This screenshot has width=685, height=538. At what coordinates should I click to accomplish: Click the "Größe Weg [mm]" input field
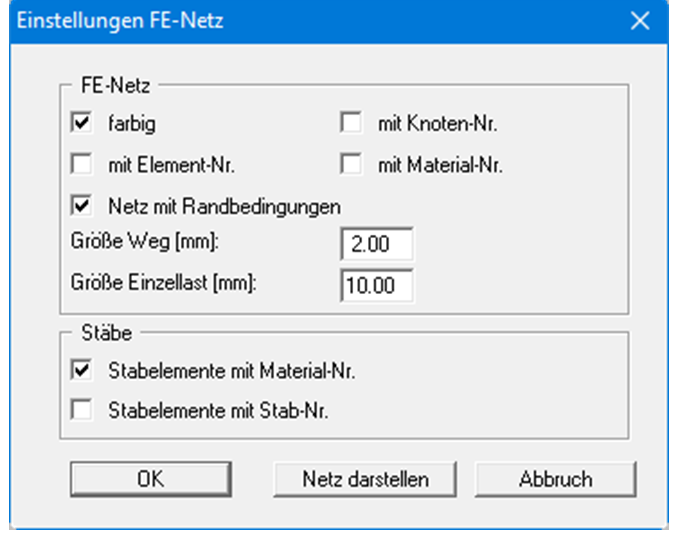pos(376,245)
